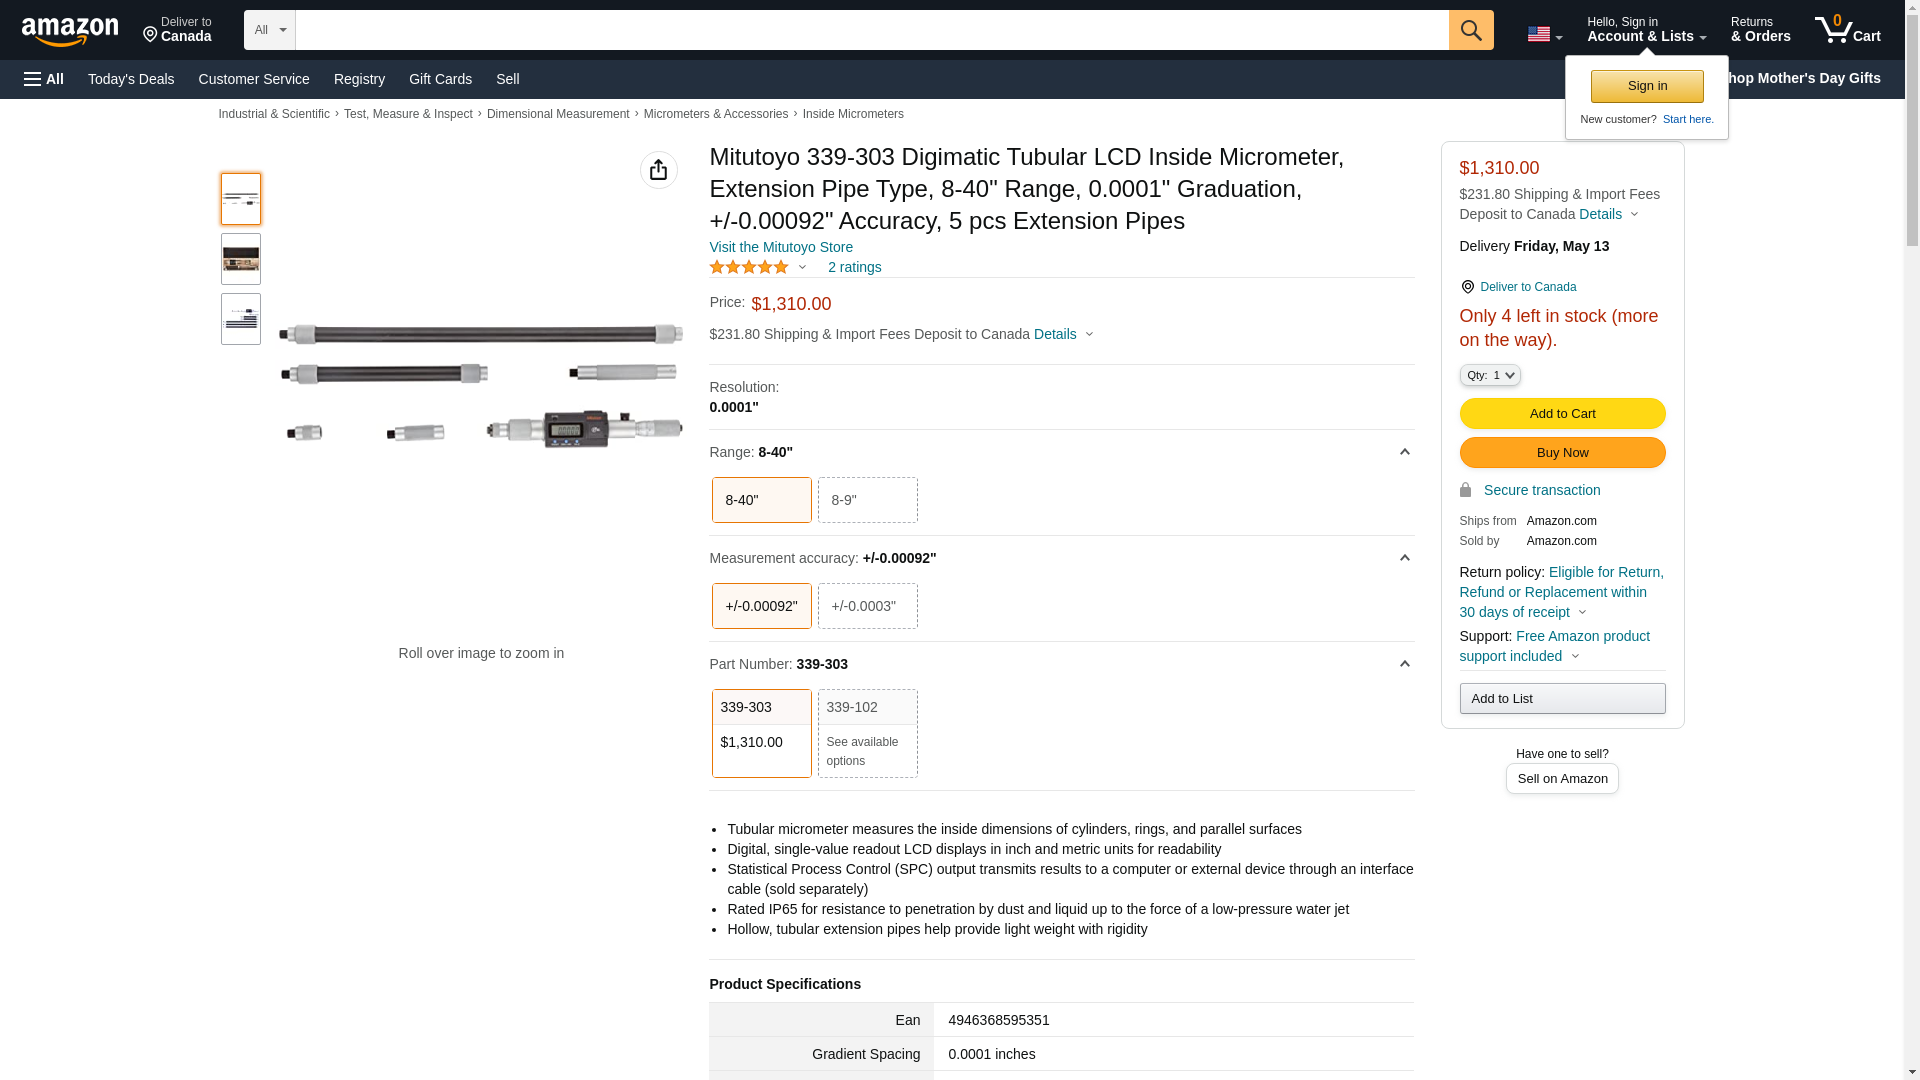Click the Add to Cart button
This screenshot has width=1920, height=1080.
point(1562,413)
